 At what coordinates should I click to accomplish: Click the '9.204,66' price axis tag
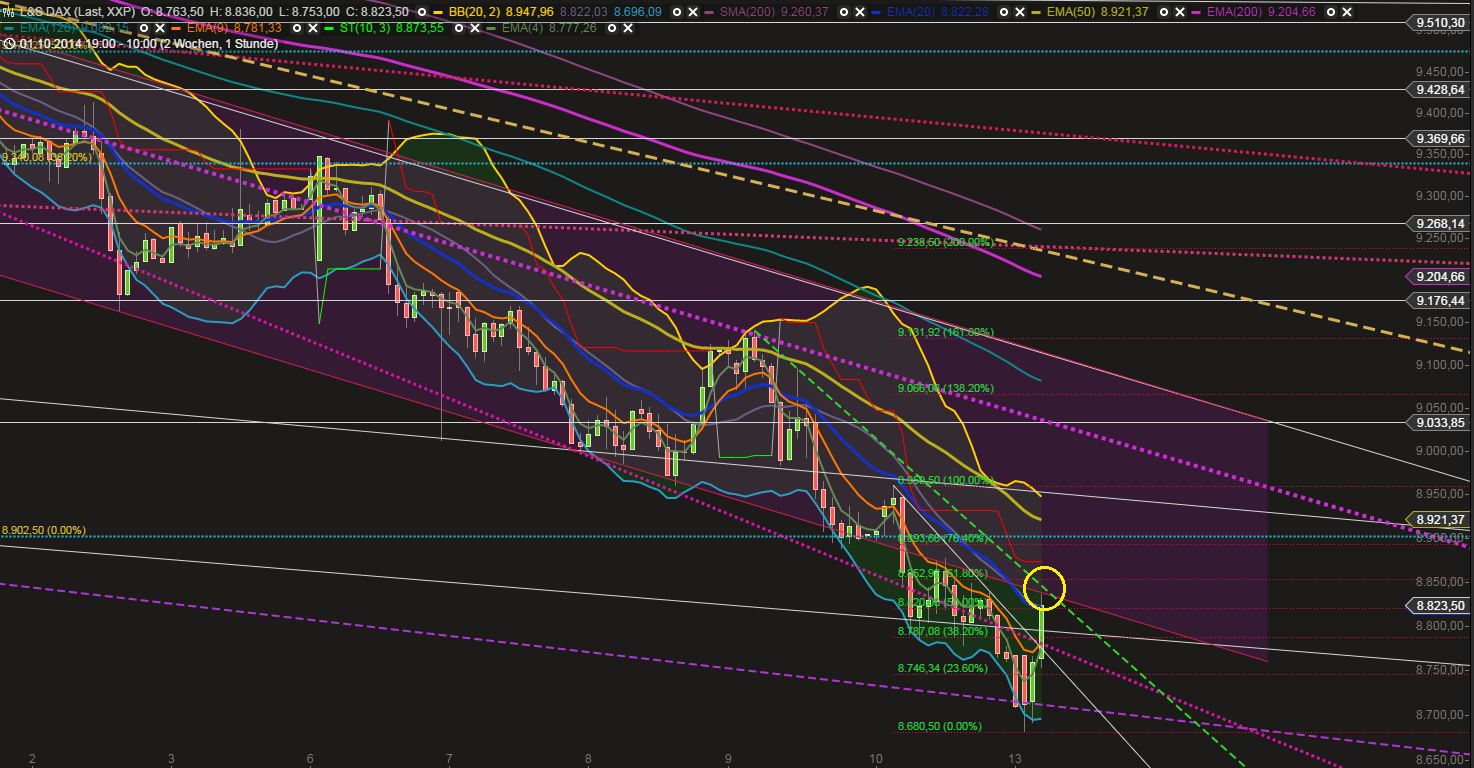click(1440, 276)
